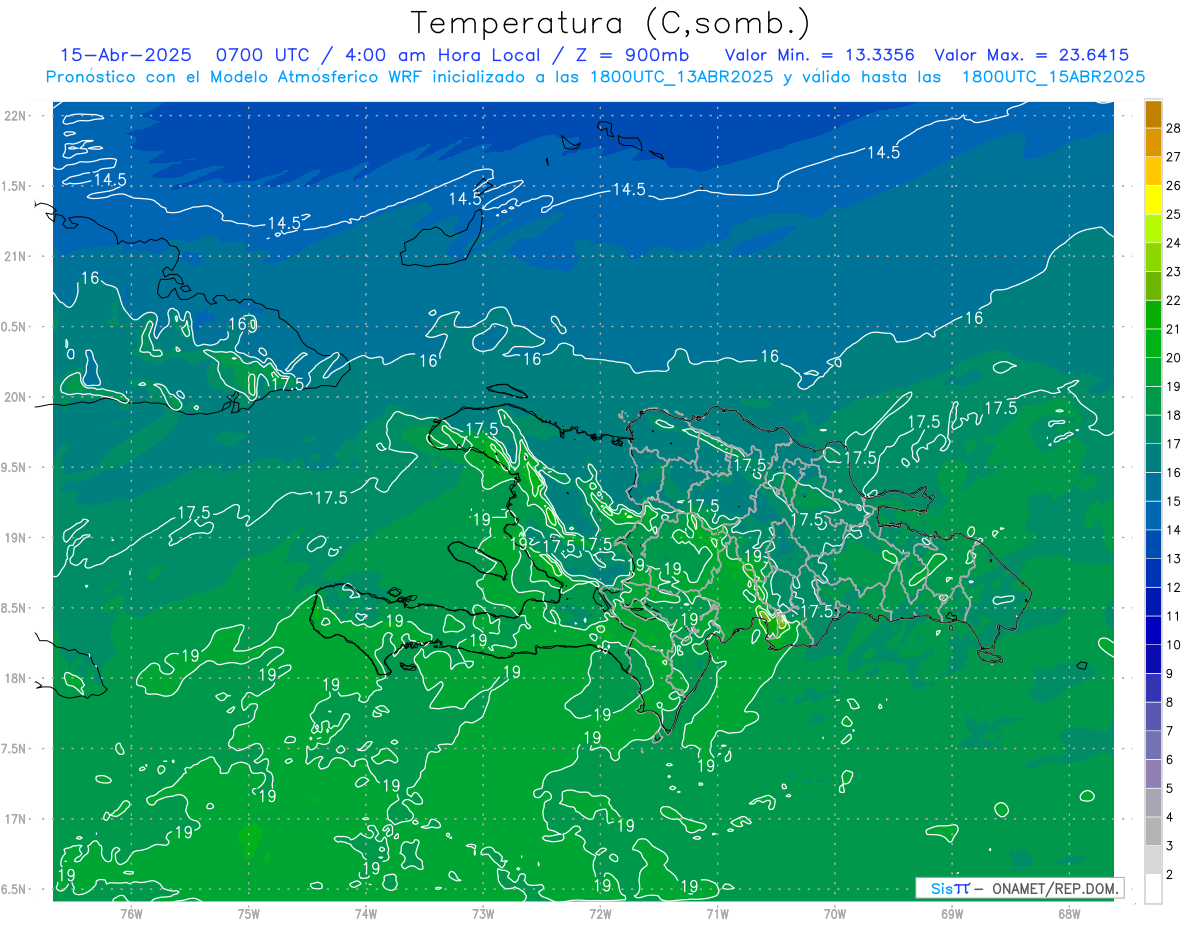
Task: Click the yellow swatch between 25 and 26
Action: click(x=1153, y=200)
